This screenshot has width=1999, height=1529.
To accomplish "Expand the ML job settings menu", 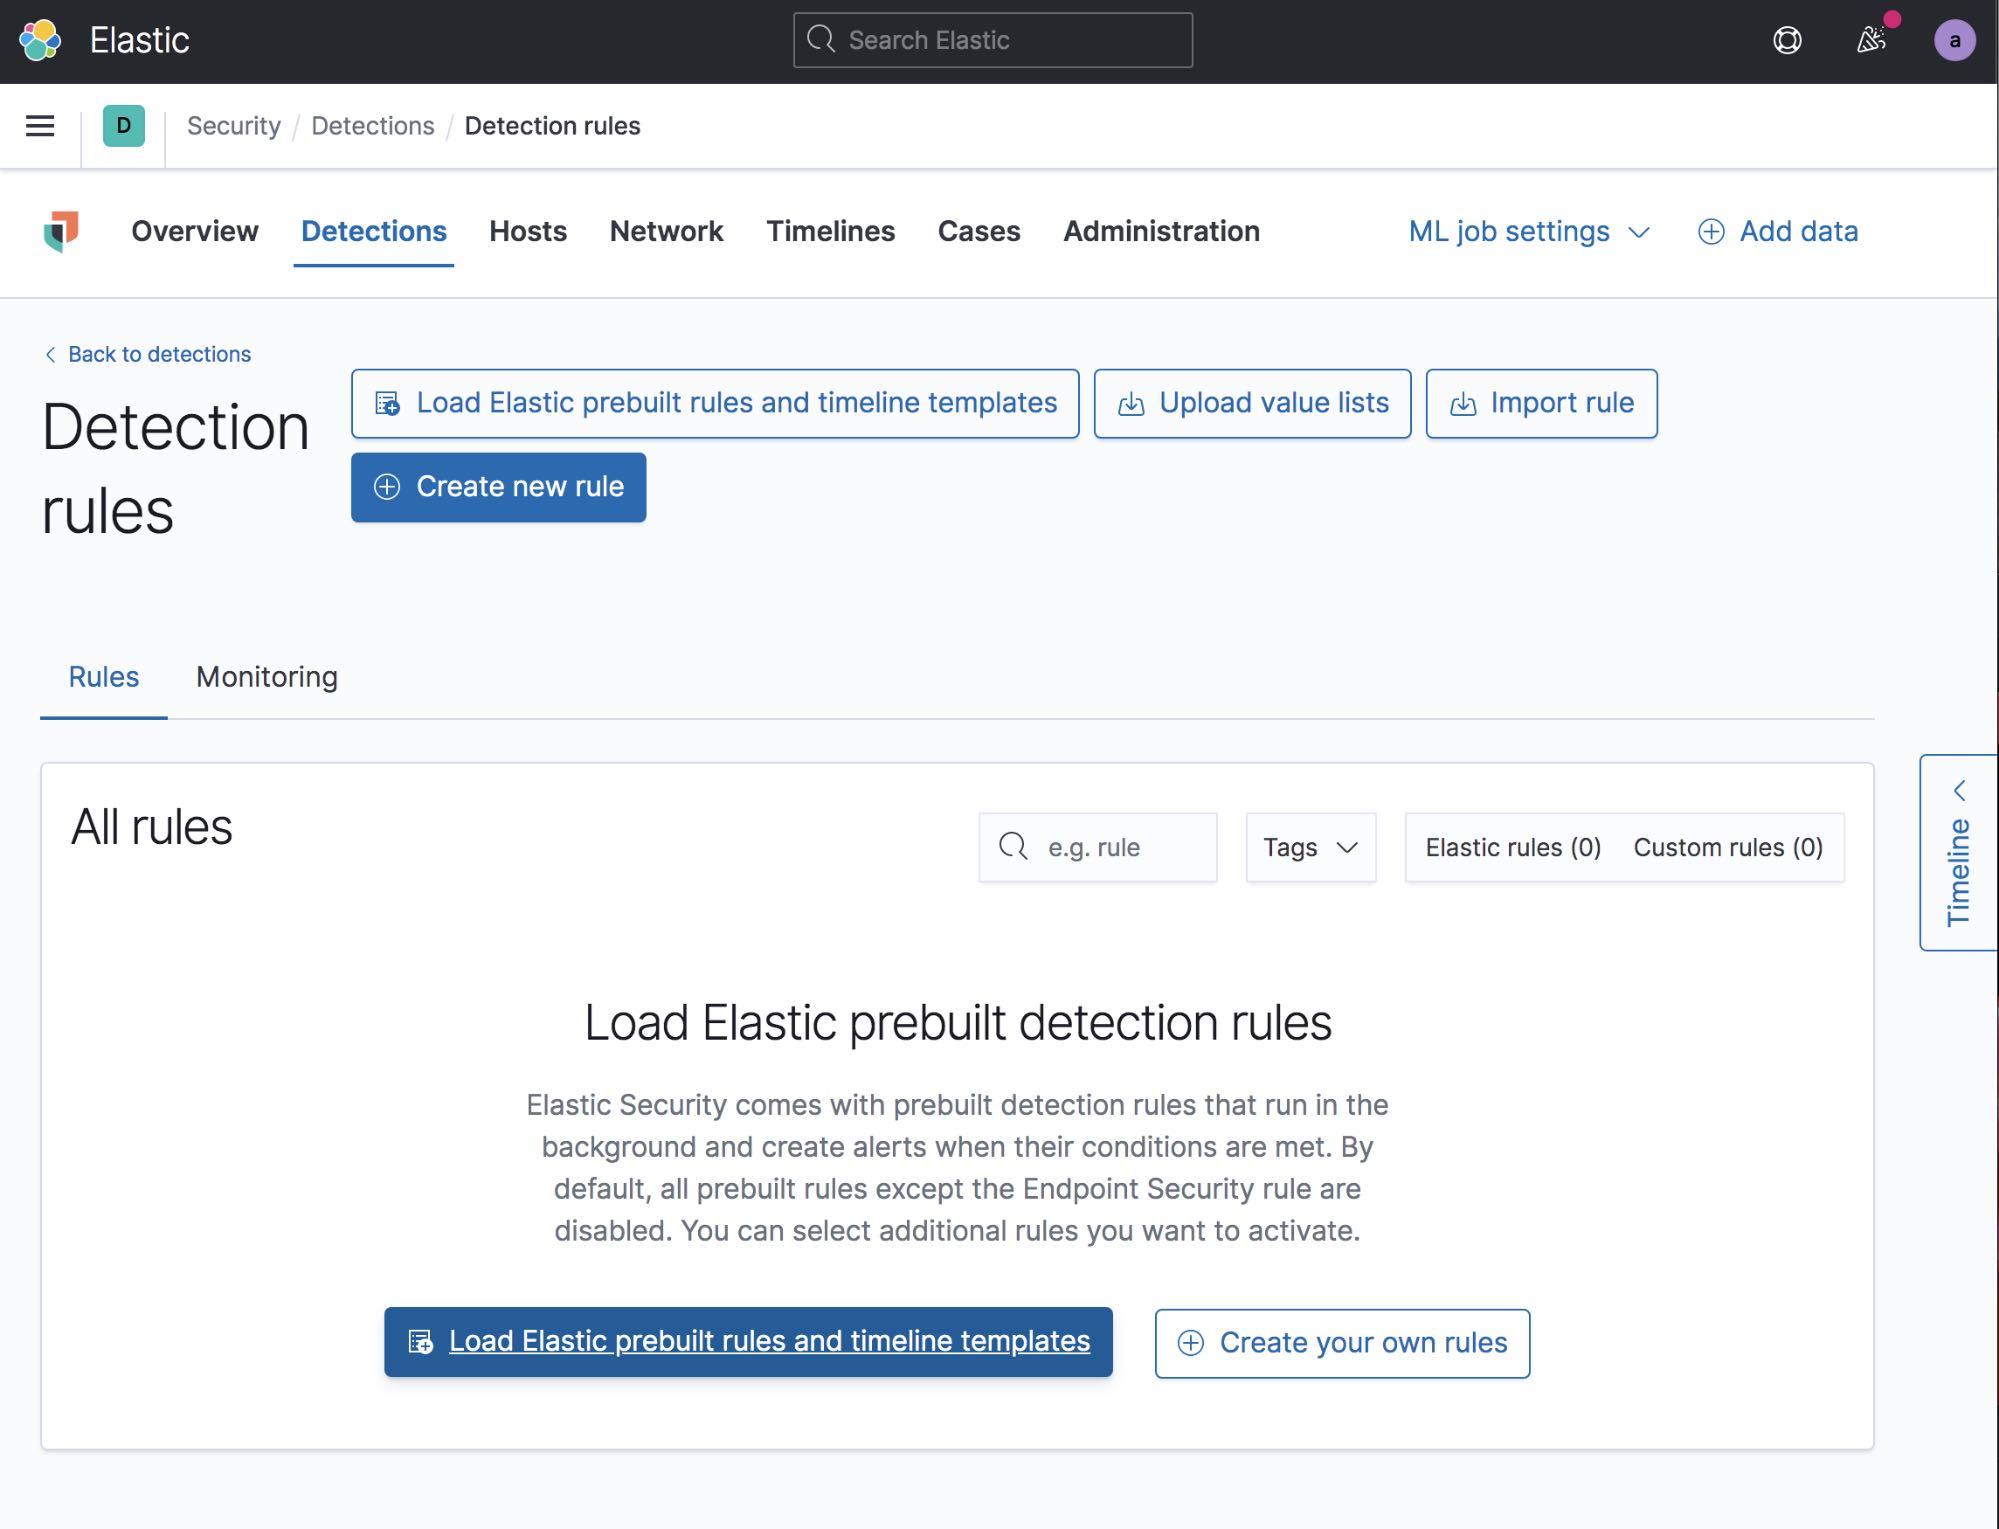I will pyautogui.click(x=1525, y=231).
